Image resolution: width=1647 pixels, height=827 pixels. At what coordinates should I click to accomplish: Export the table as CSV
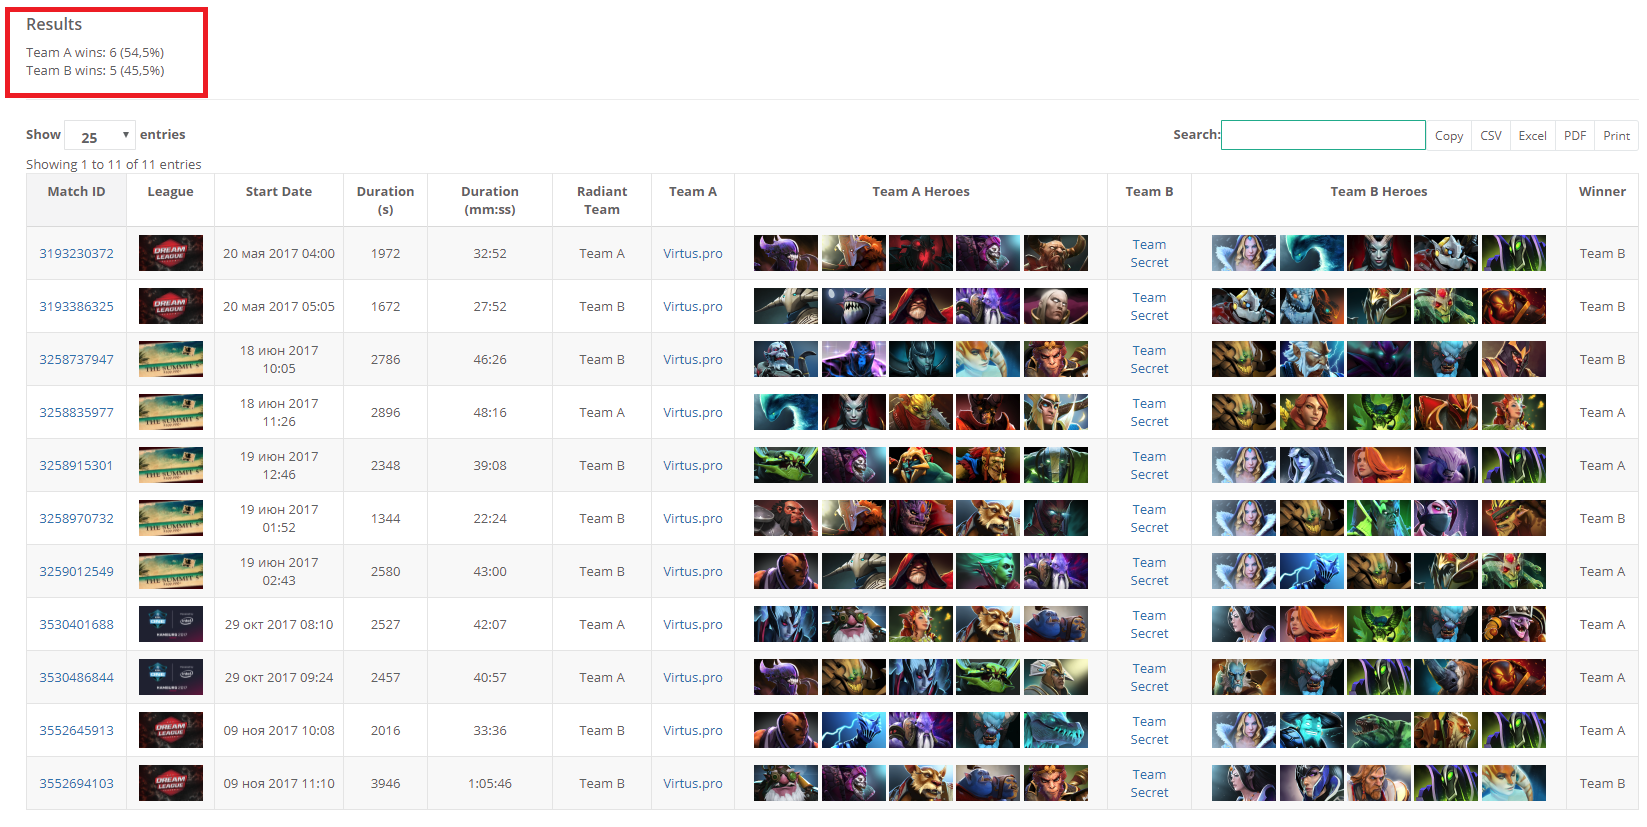pos(1491,135)
